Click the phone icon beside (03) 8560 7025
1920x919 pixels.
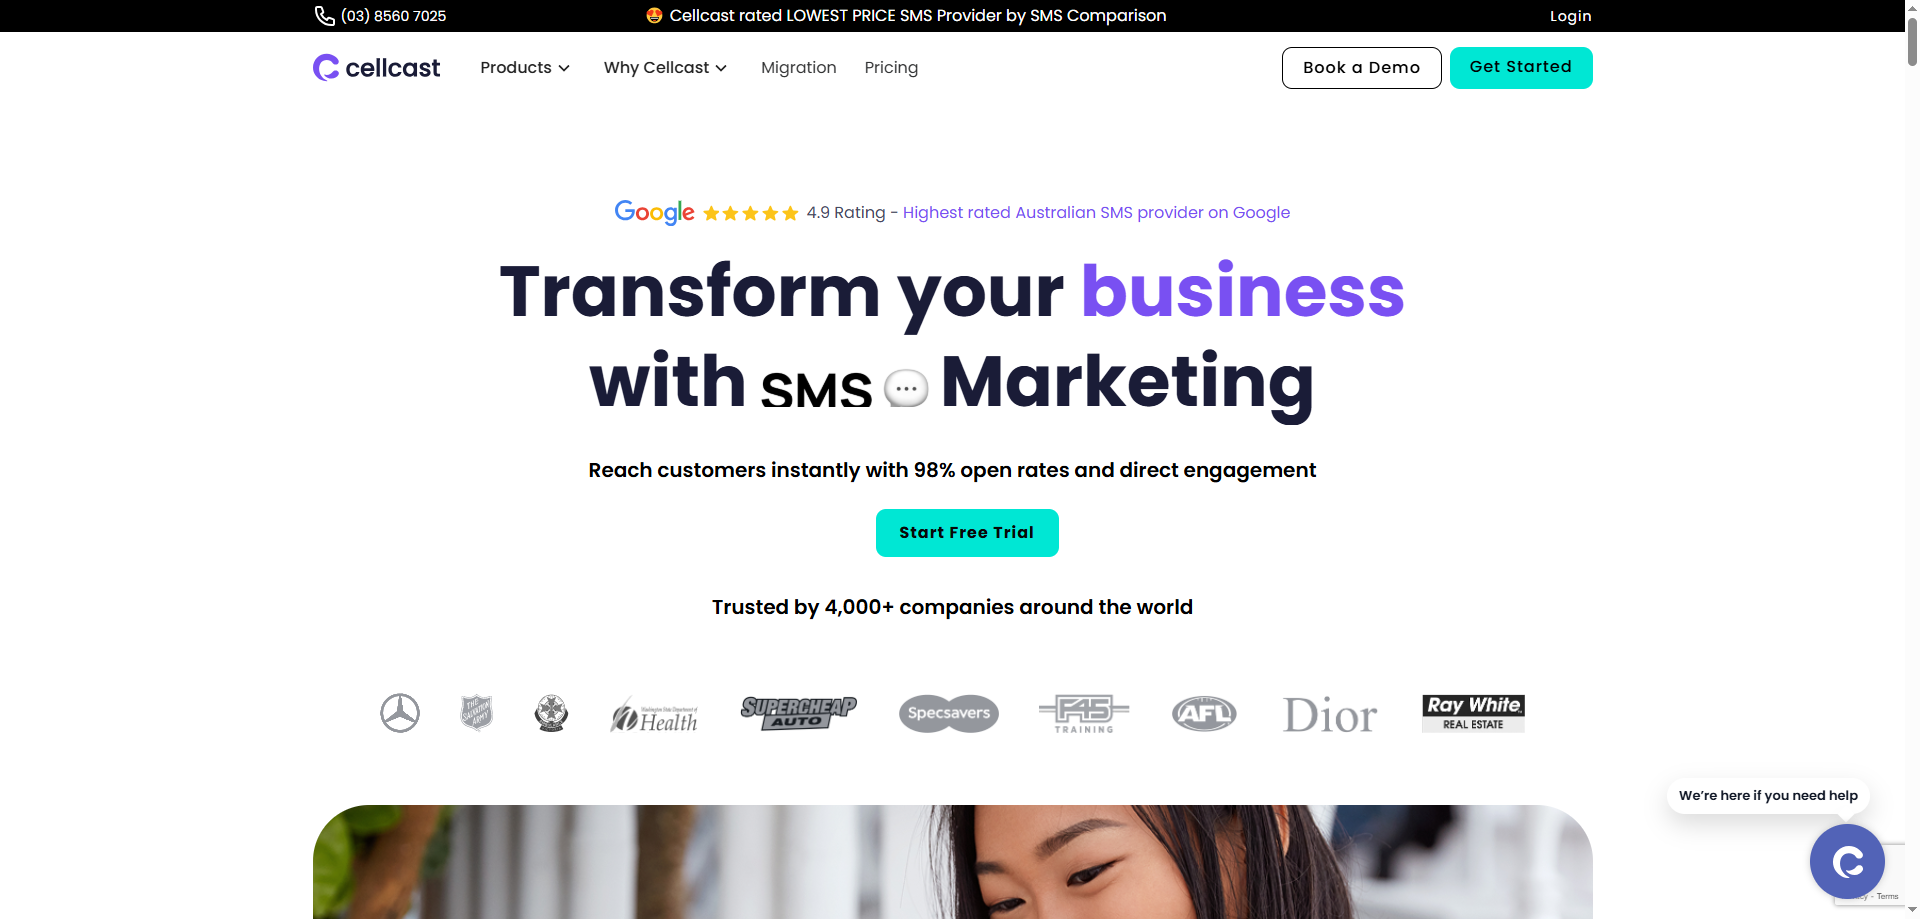pos(324,16)
